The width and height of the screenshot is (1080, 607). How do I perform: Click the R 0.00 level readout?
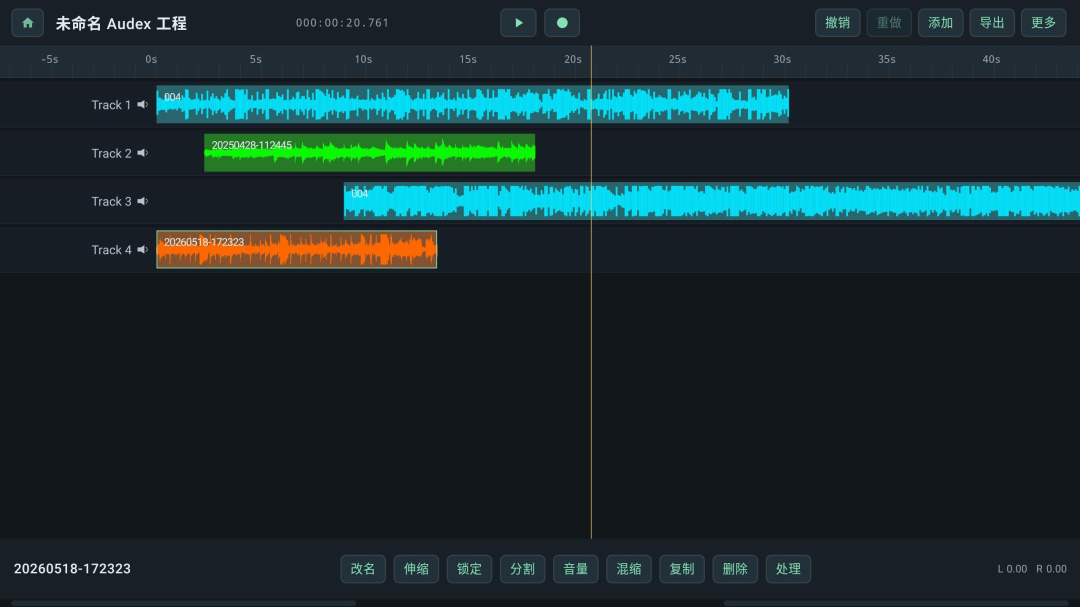1051,569
